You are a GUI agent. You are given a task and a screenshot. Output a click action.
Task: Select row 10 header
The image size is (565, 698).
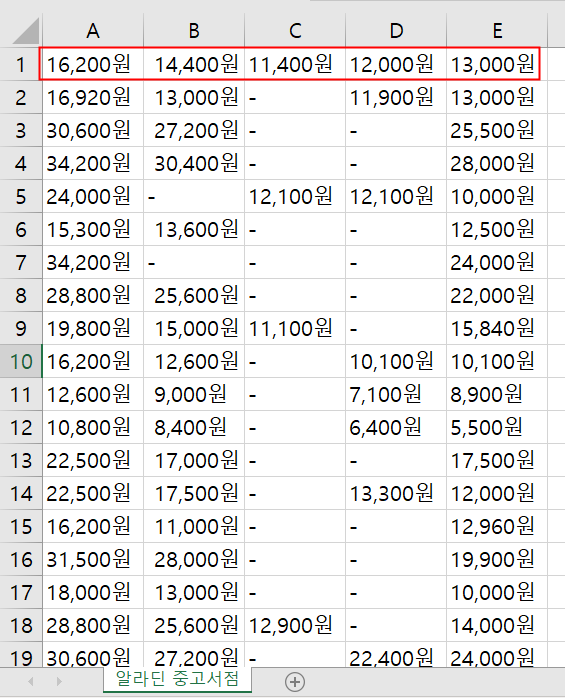pos(21,361)
